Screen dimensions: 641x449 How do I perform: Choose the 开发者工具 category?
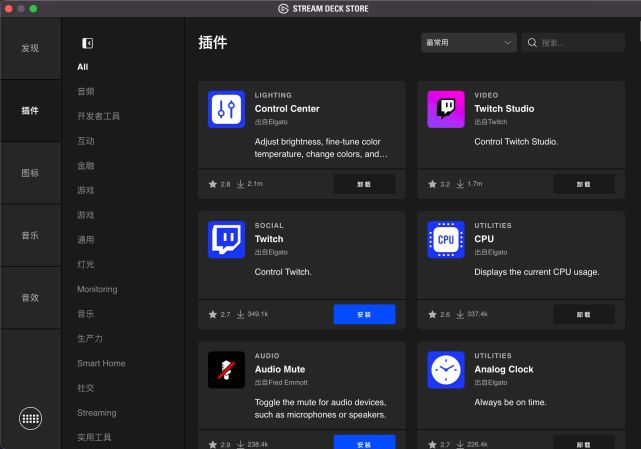99,116
